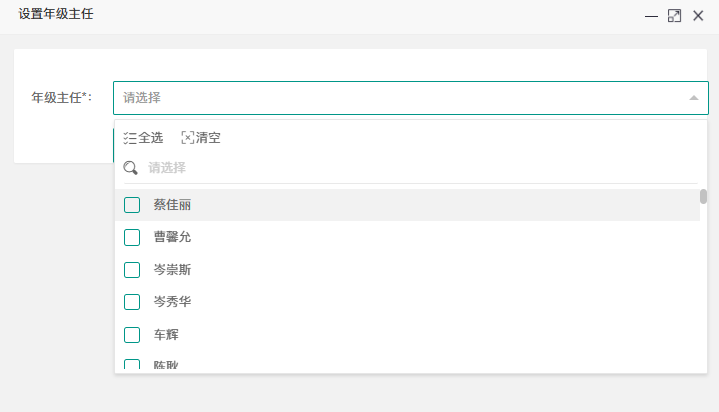The image size is (719, 412).
Task: Collapse the 年级主任 dropdown using its arrow
Action: 694,98
